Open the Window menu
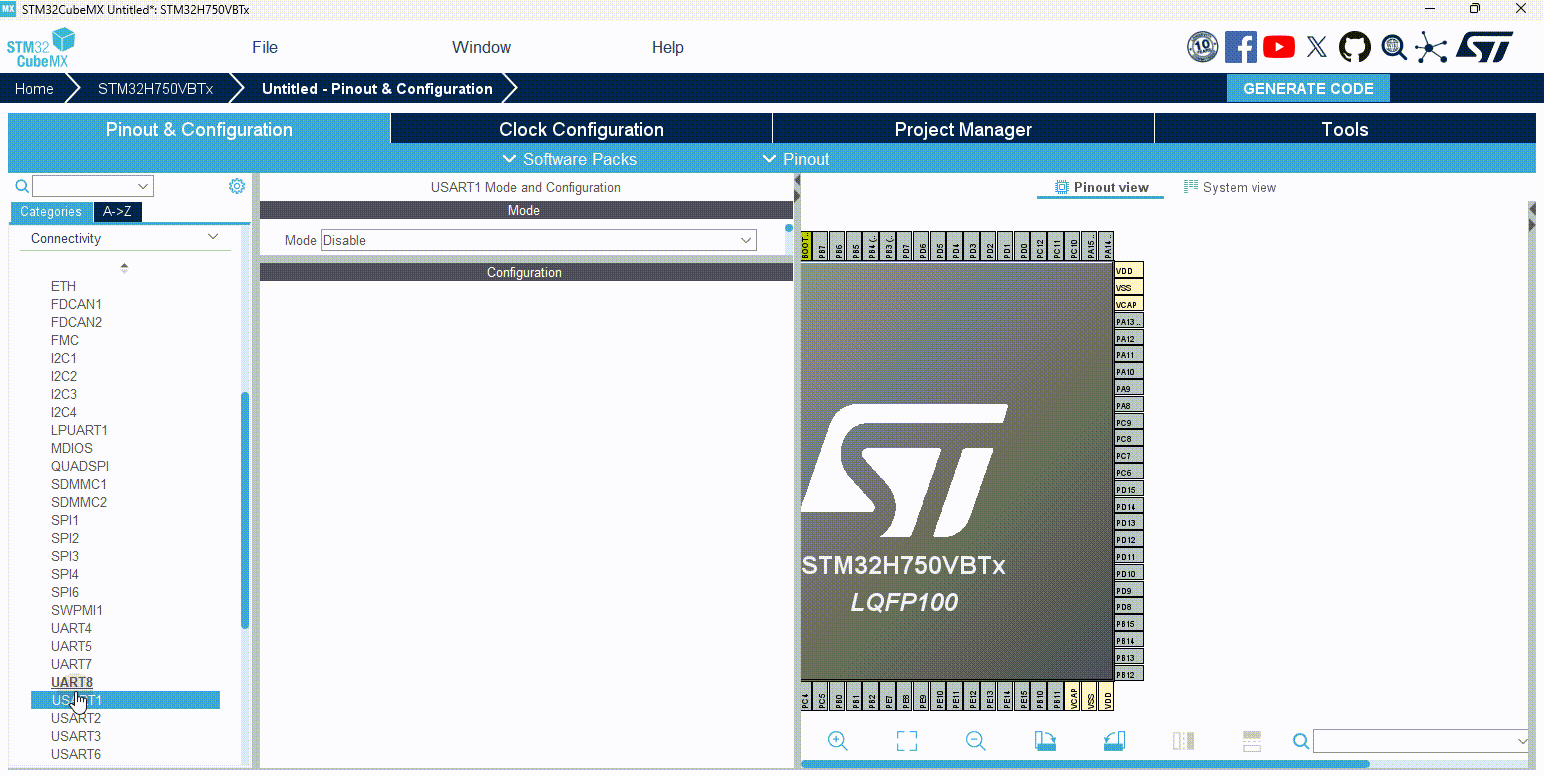The height and width of the screenshot is (776, 1544). coord(481,47)
